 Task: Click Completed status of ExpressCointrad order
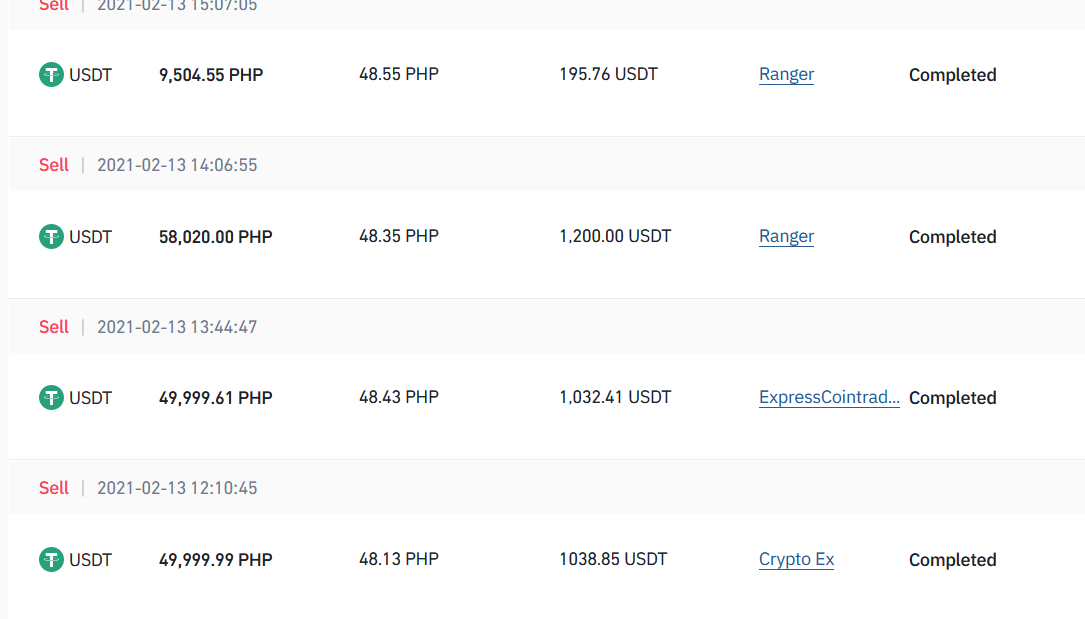(952, 398)
